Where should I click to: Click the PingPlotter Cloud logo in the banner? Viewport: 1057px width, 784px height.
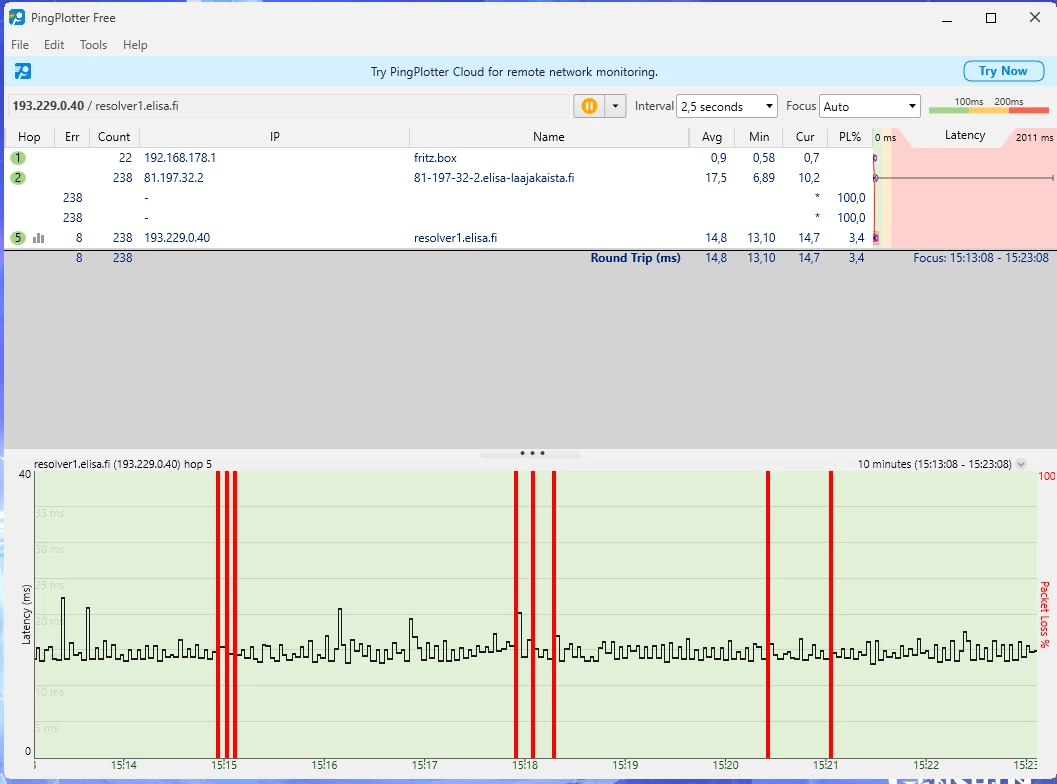tap(22, 71)
